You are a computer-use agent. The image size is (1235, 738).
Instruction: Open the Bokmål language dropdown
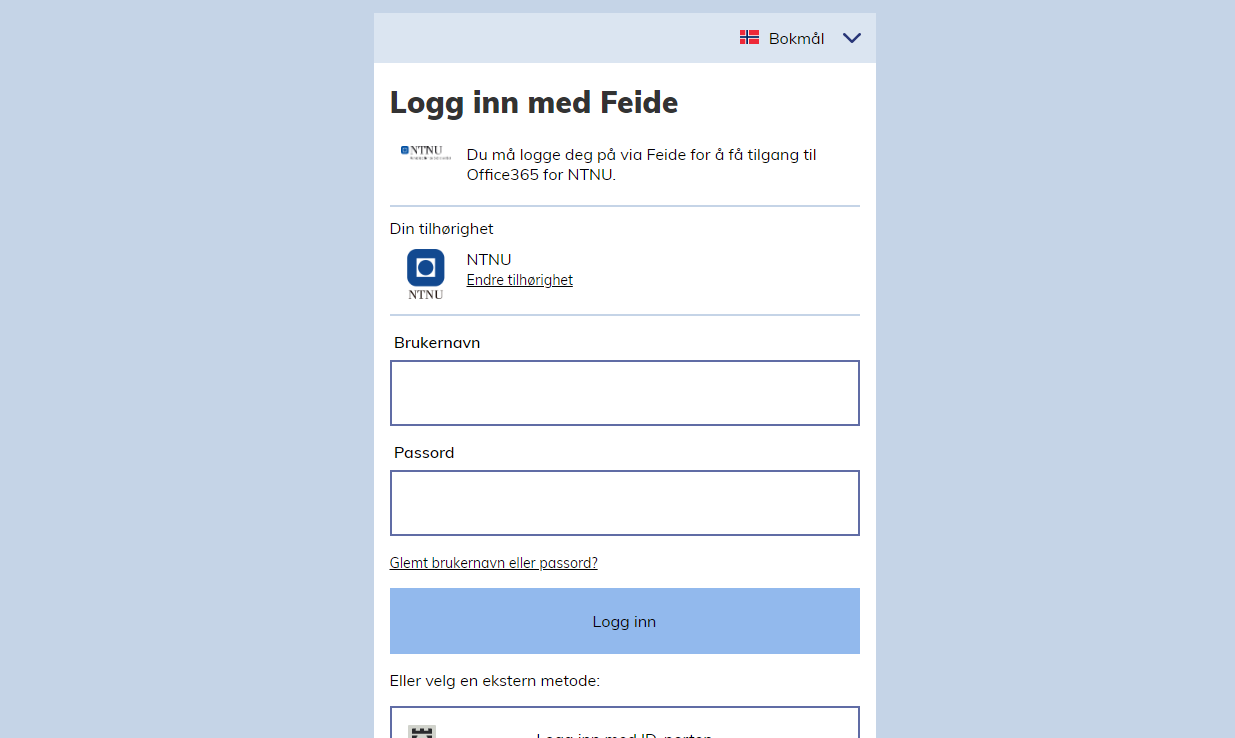tap(799, 38)
